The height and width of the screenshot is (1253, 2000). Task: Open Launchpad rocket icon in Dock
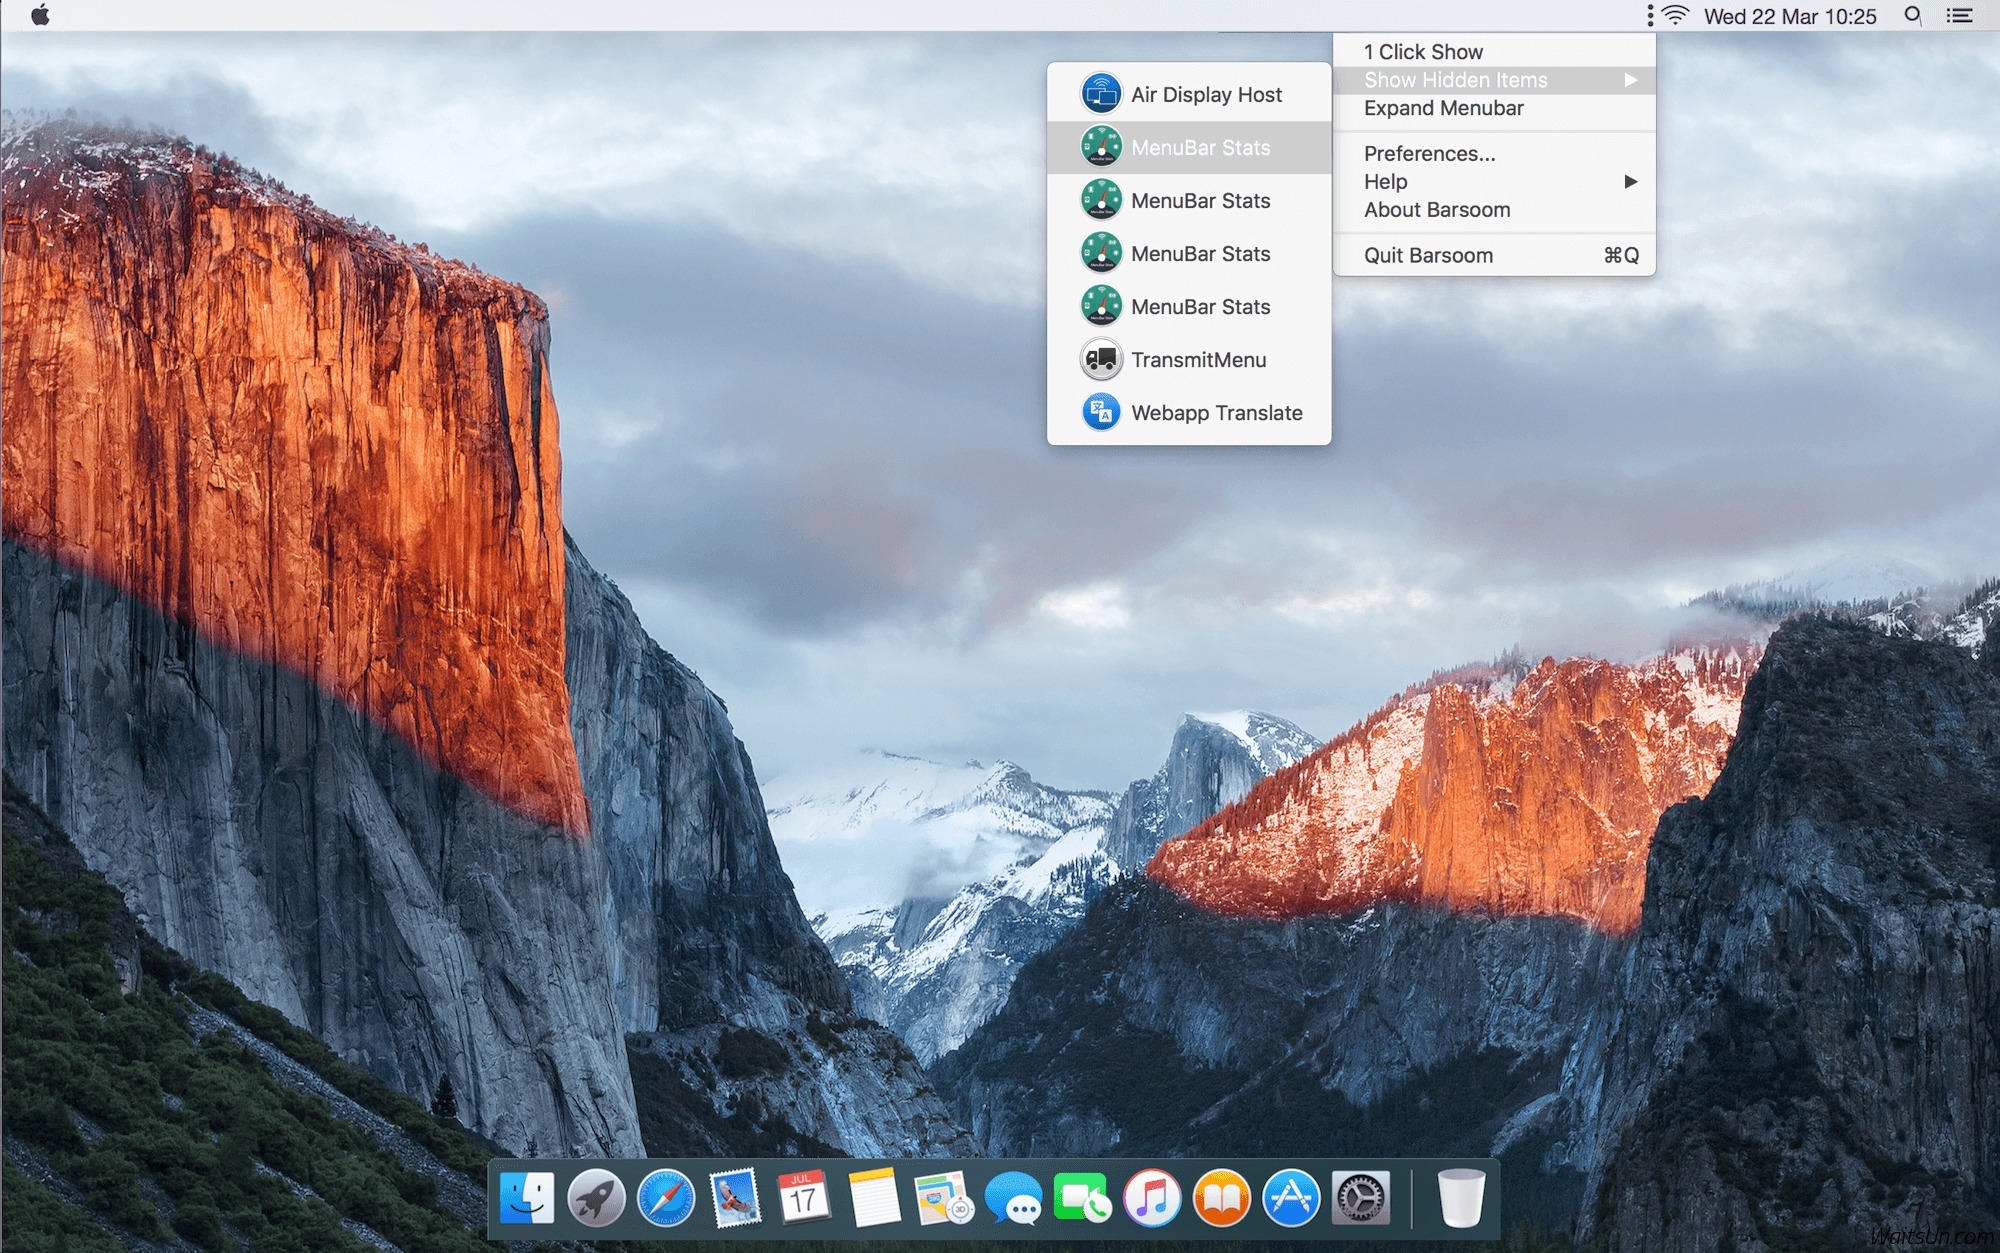596,1198
